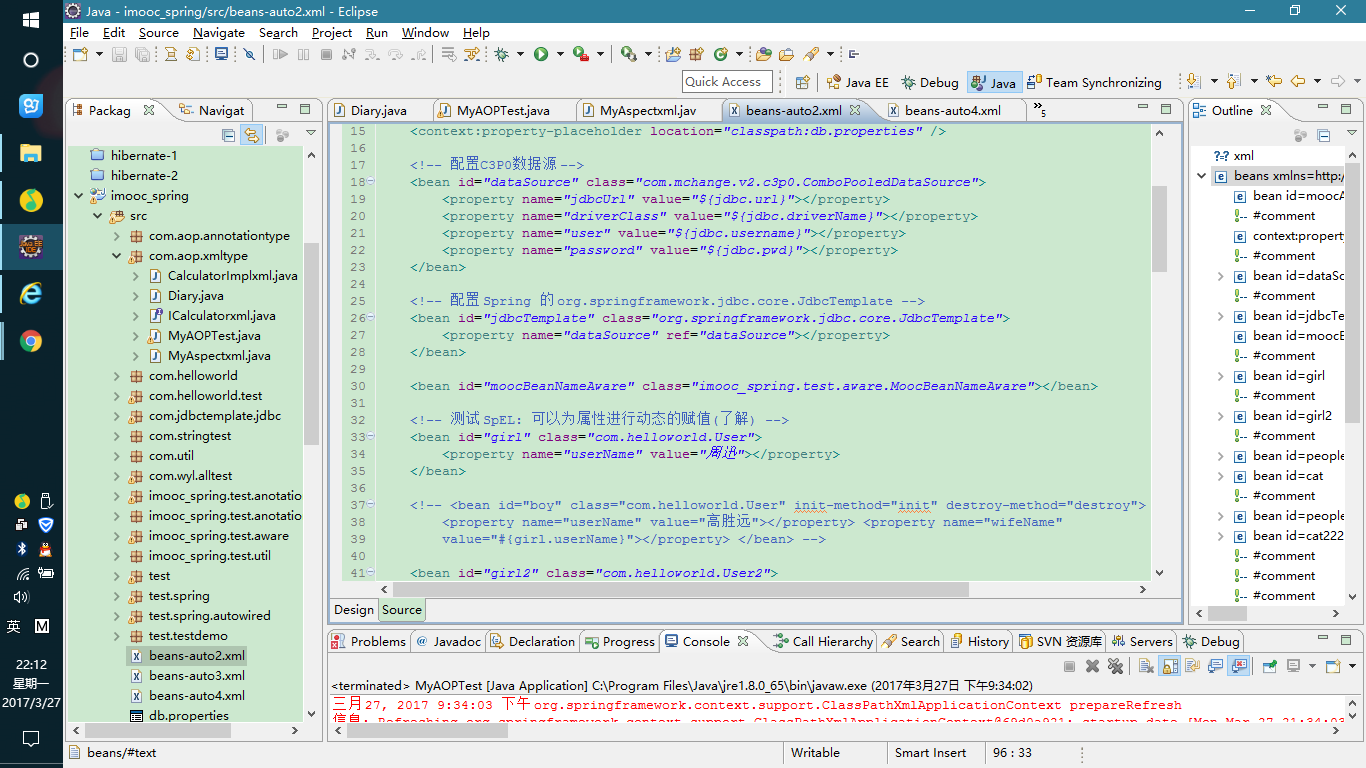Switch to the Problems tab

coord(369,642)
